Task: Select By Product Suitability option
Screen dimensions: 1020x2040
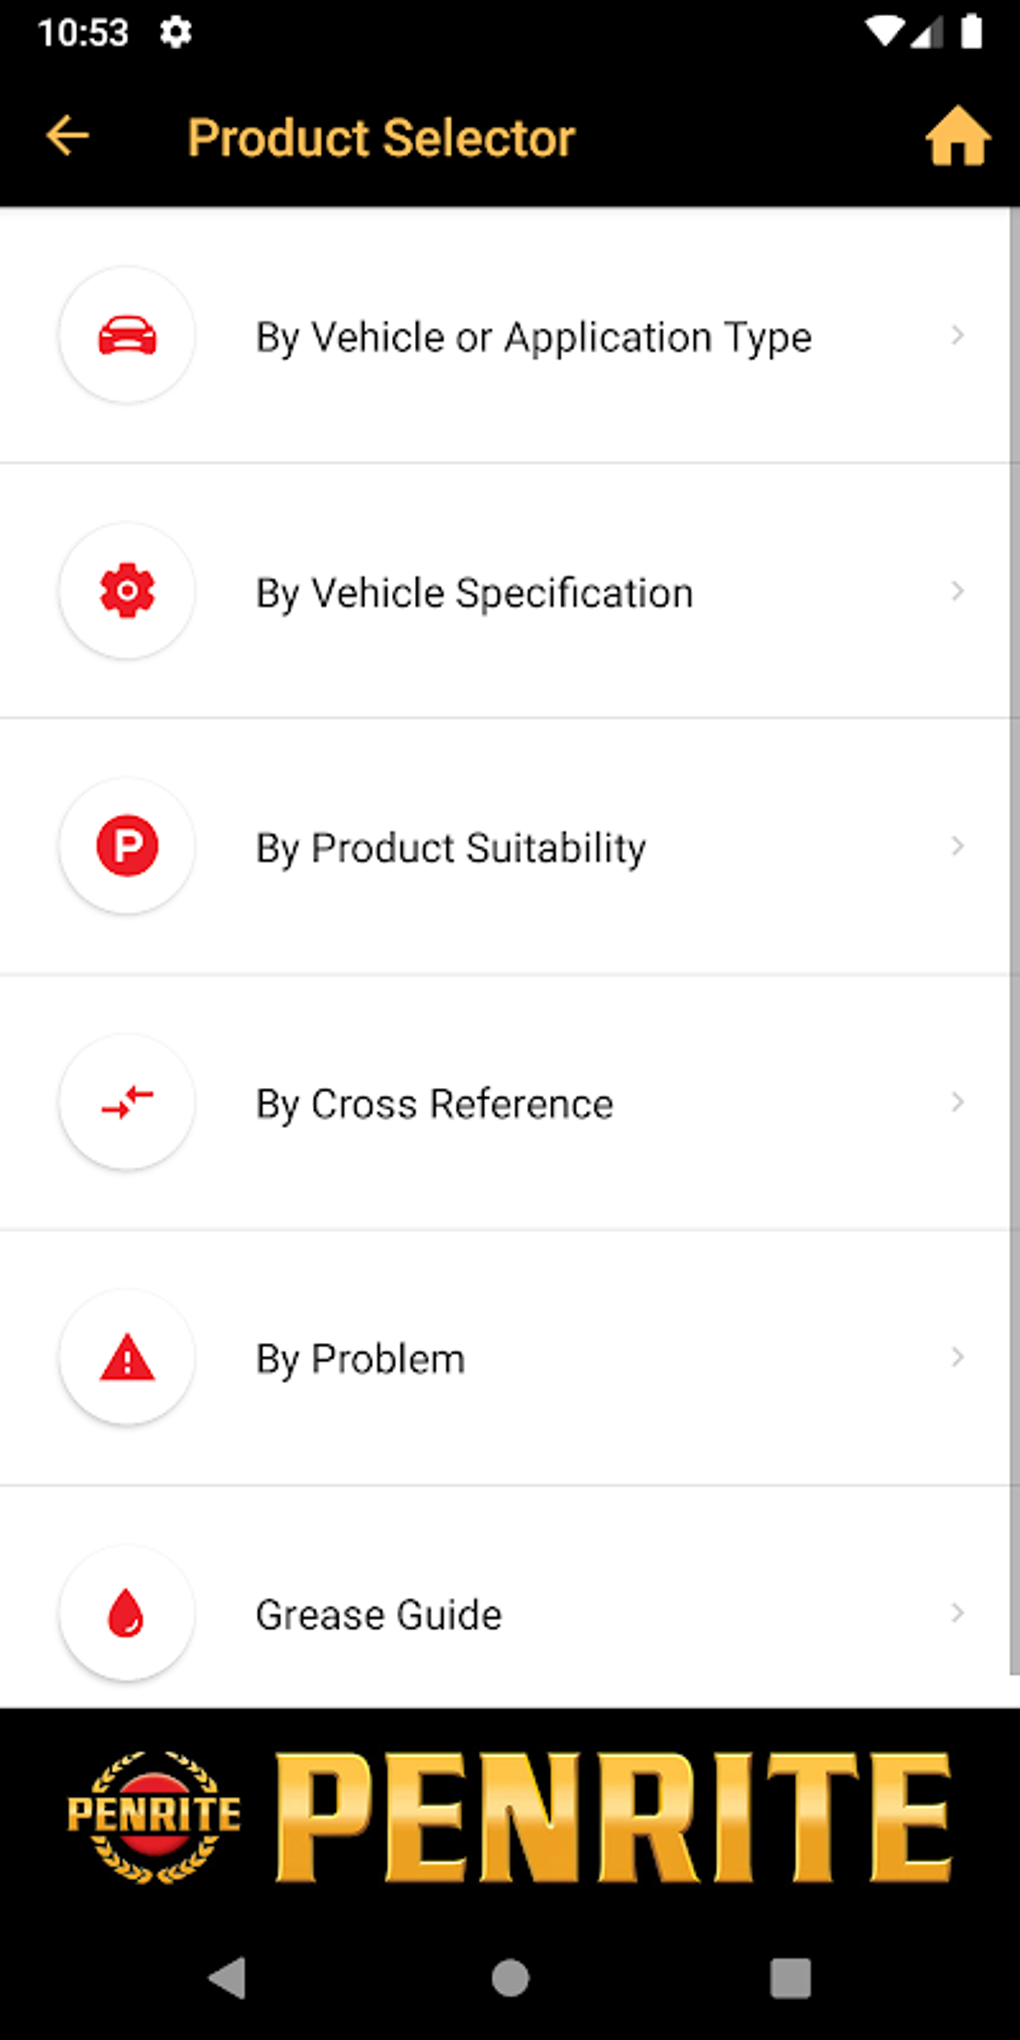Action: click(451, 848)
